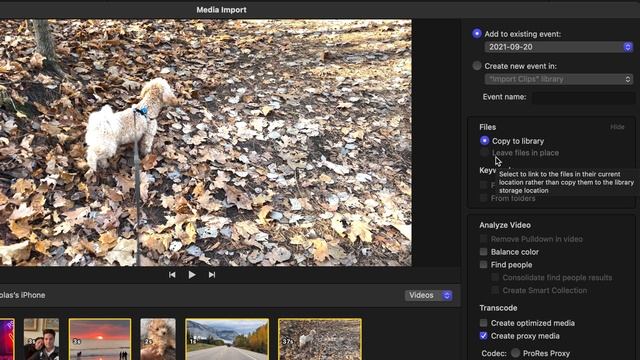Enable Create optimized media
Screen dimensions: 640x360
(484, 323)
